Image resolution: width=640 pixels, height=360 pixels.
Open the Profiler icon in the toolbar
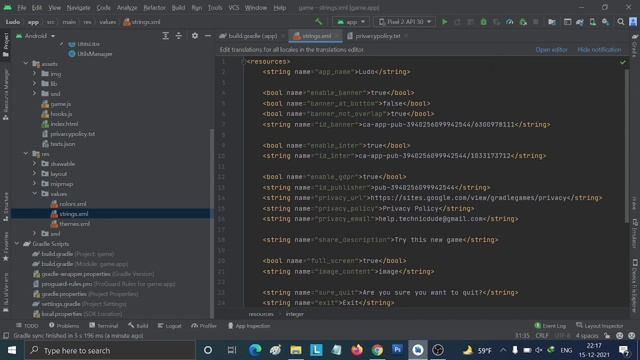point(510,22)
